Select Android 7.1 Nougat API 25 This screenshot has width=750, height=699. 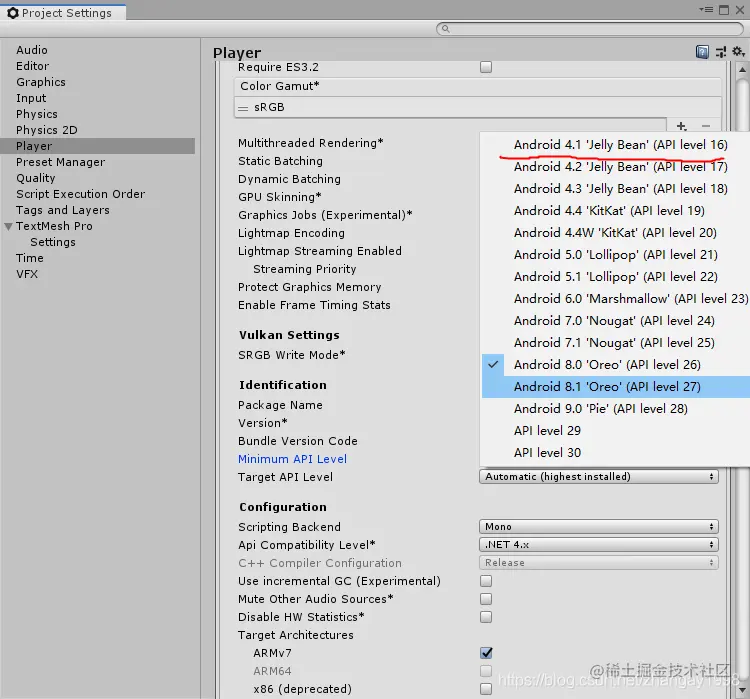pyautogui.click(x=616, y=343)
